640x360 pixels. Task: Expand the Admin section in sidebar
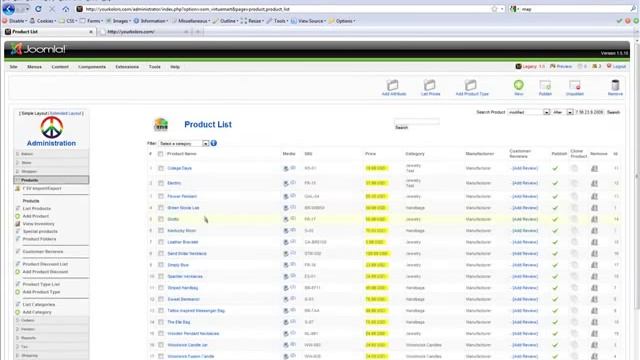(51, 154)
